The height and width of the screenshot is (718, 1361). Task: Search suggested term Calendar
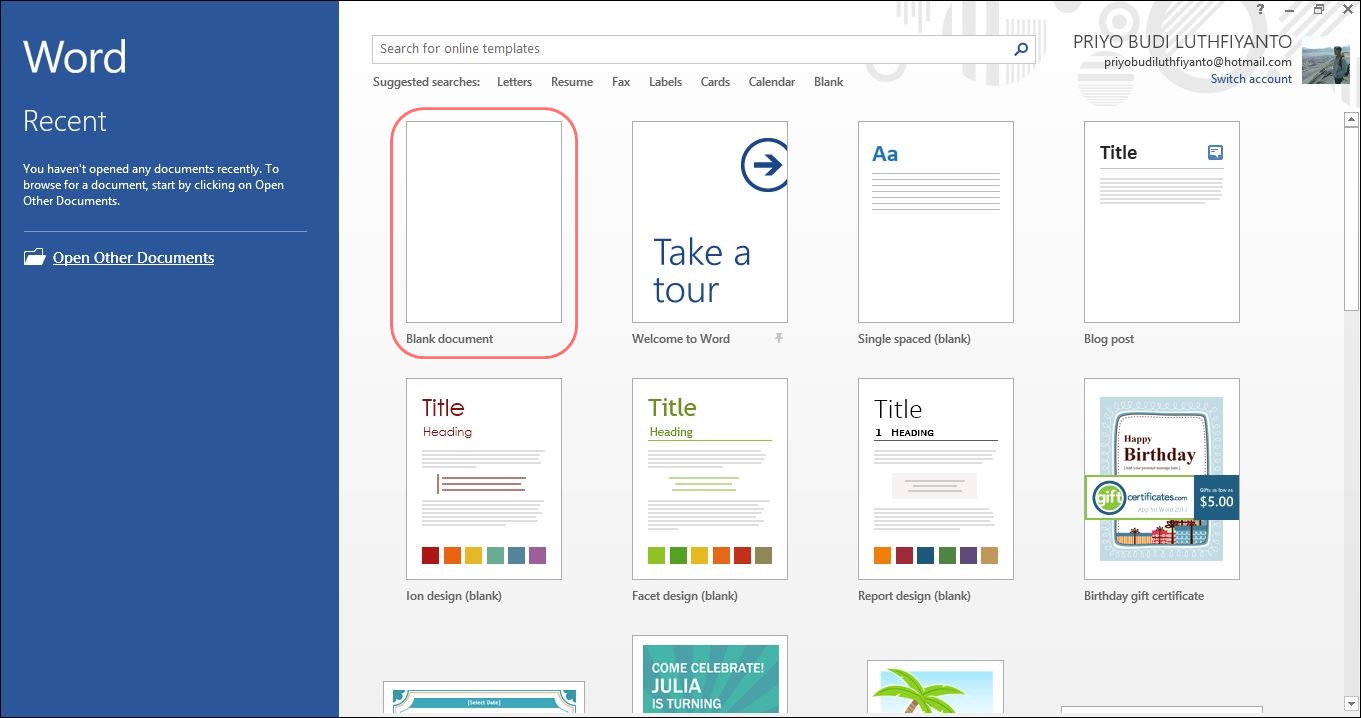pos(772,82)
